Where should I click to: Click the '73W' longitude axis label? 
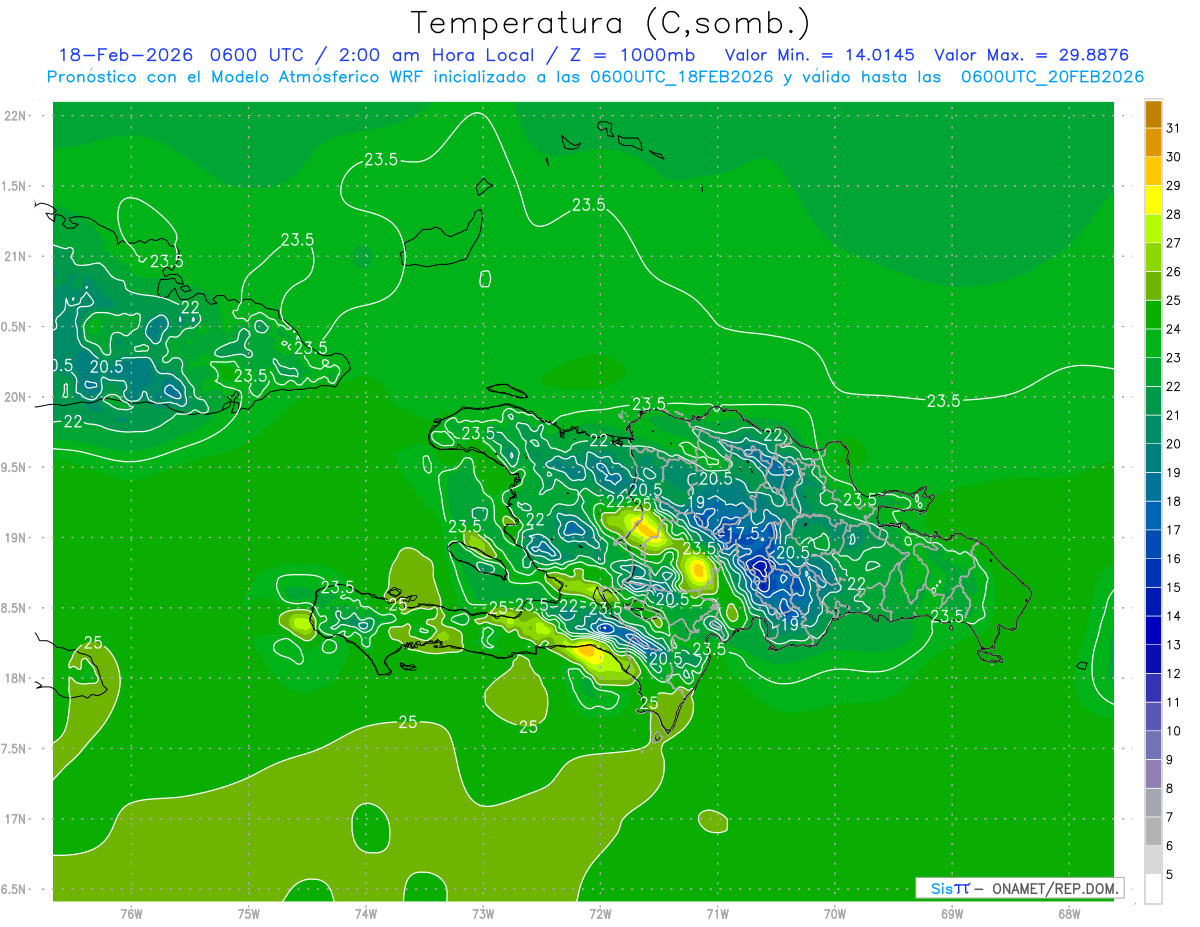click(x=483, y=914)
